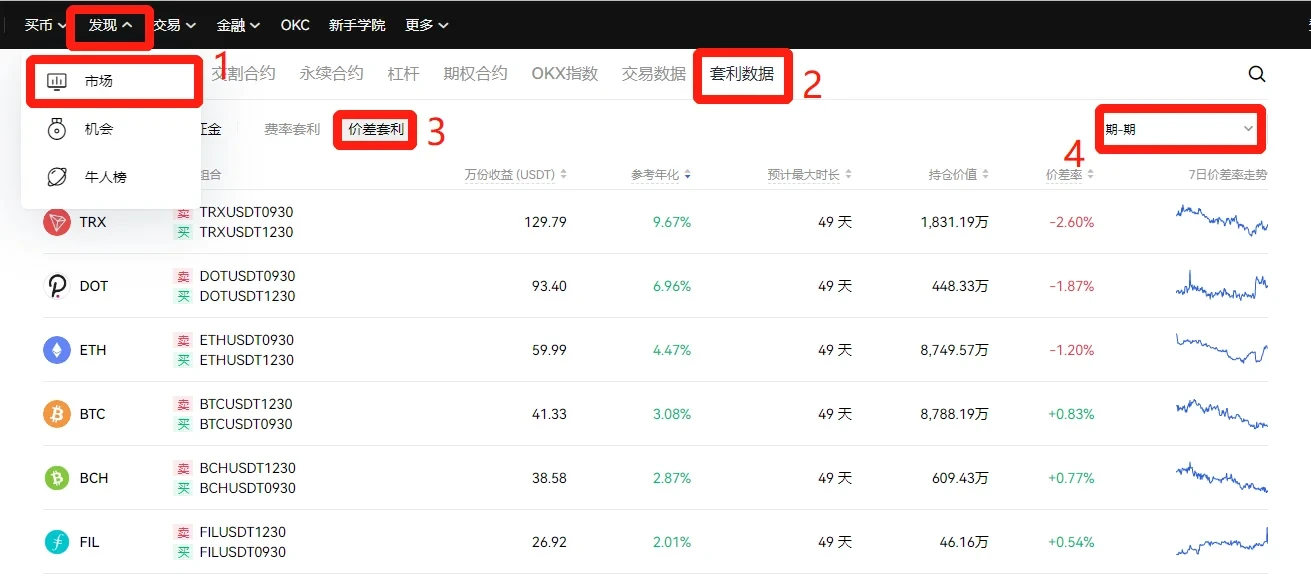
Task: Click the search magnifier icon
Action: (1257, 74)
